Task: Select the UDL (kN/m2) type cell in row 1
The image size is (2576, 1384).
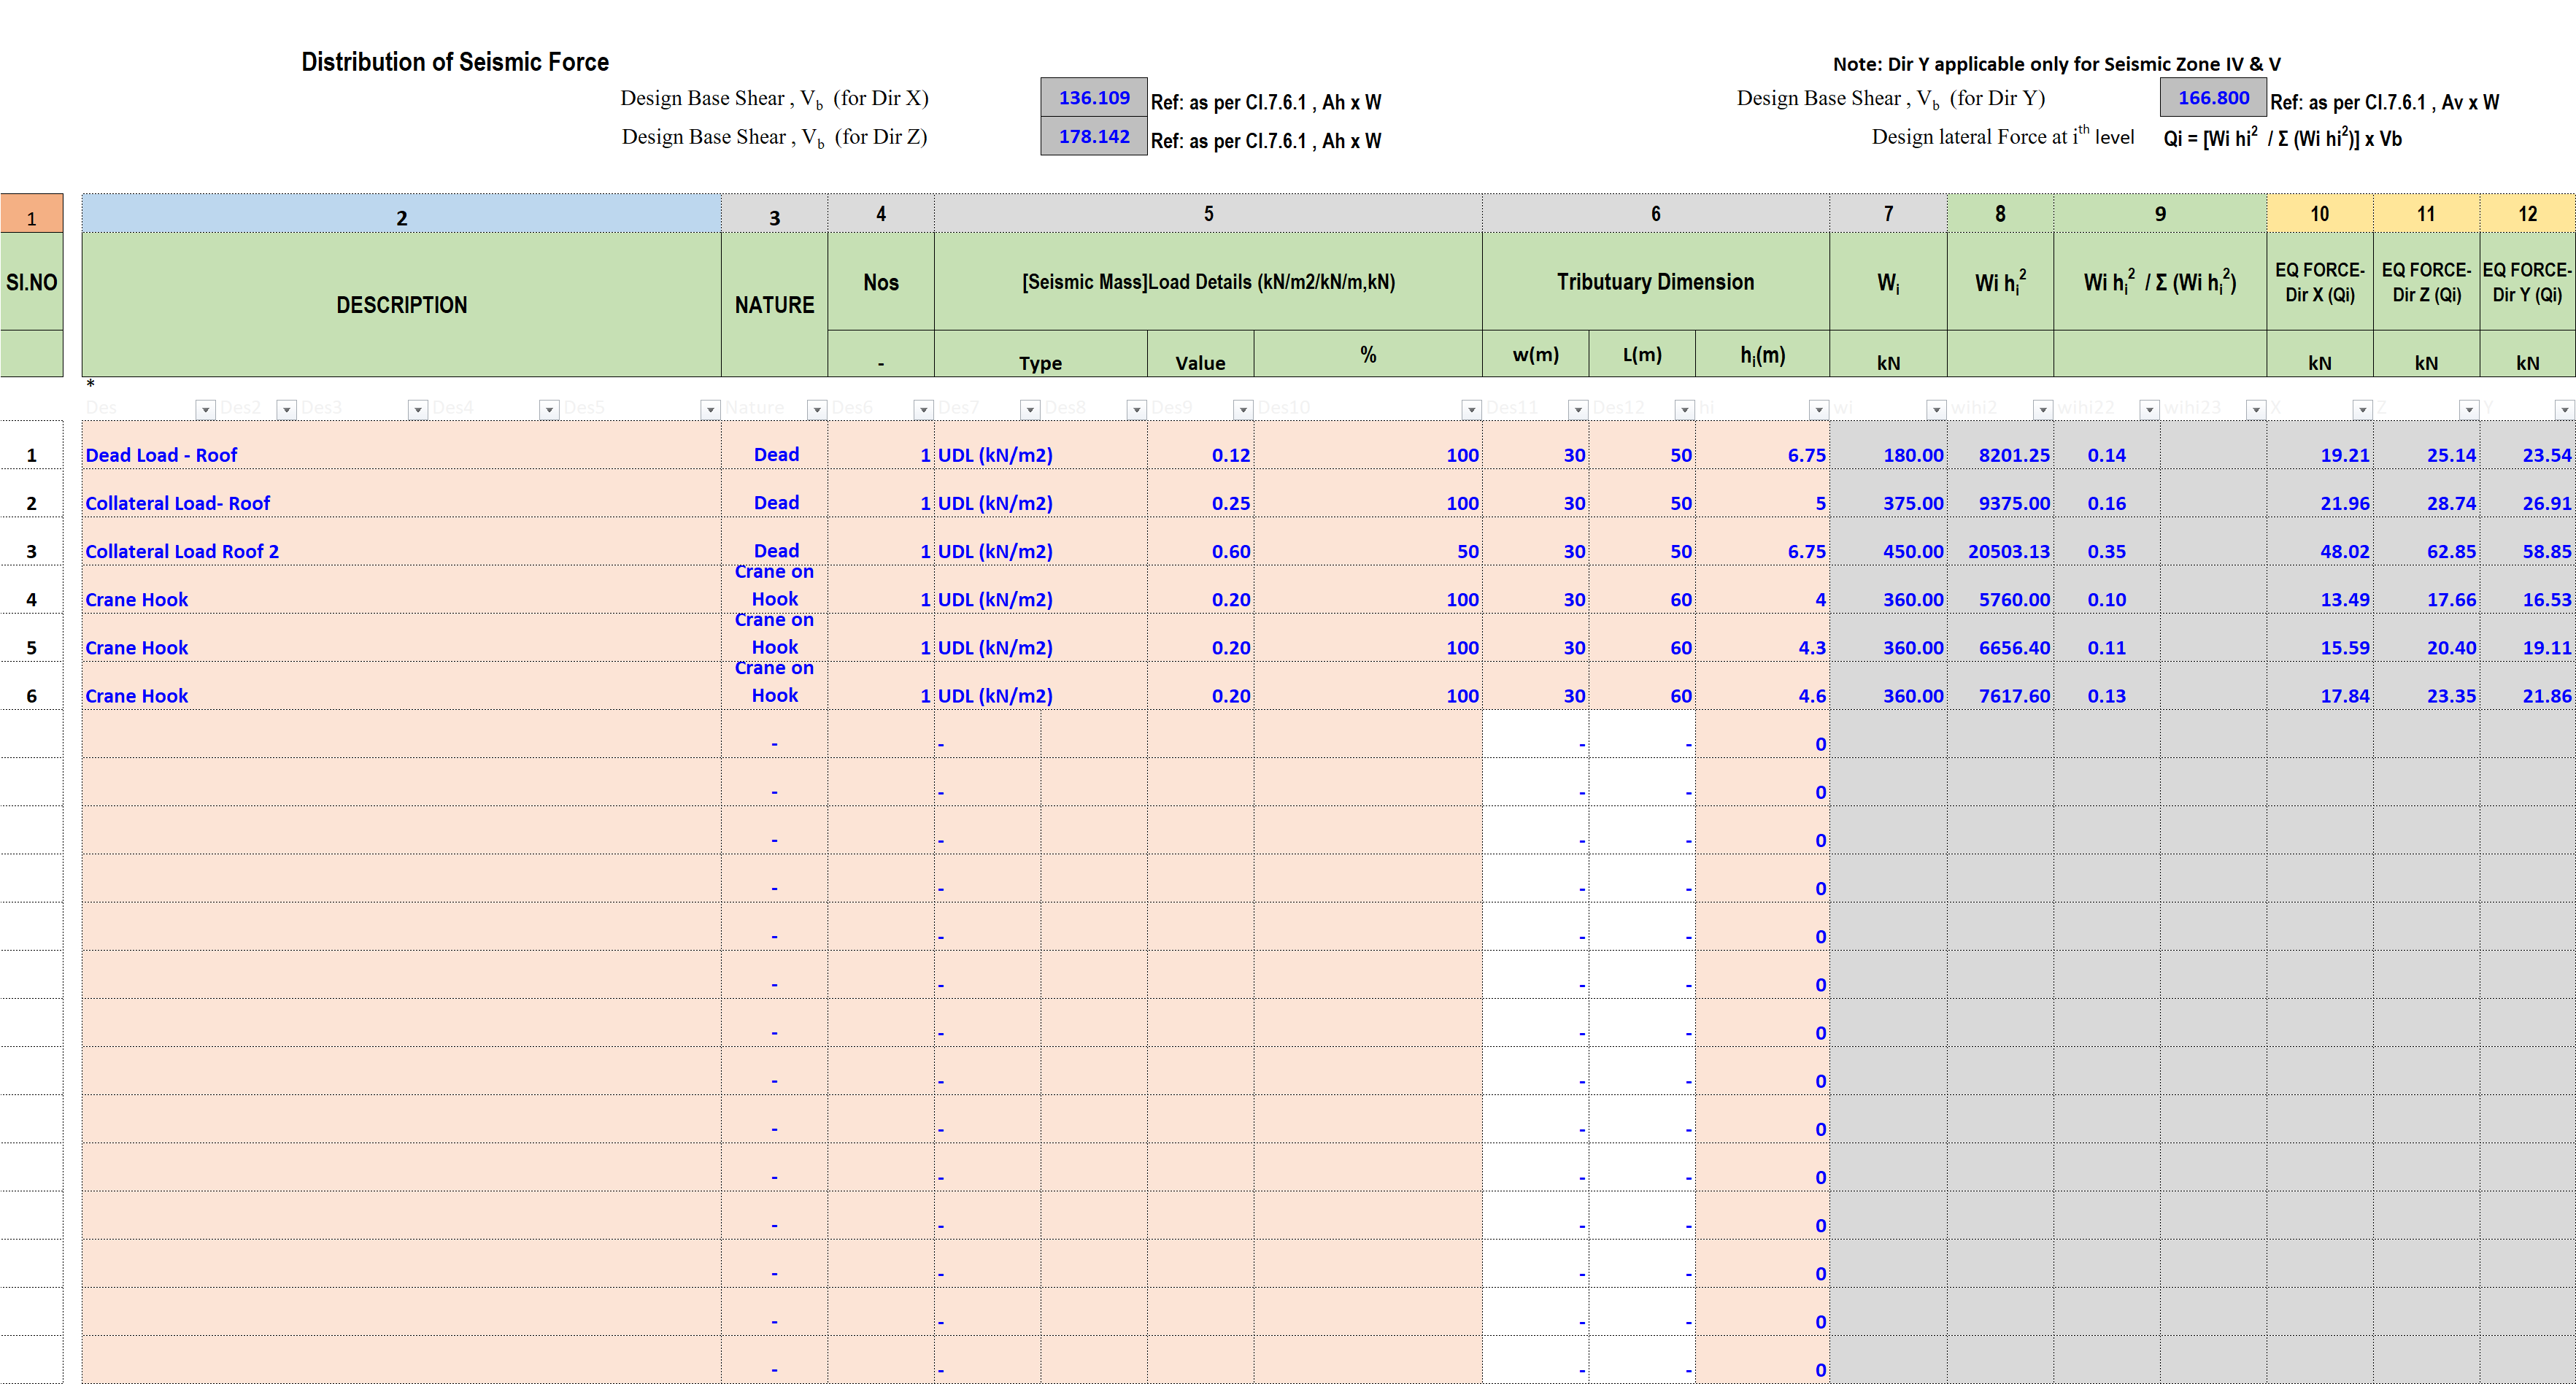Action: (1041, 445)
